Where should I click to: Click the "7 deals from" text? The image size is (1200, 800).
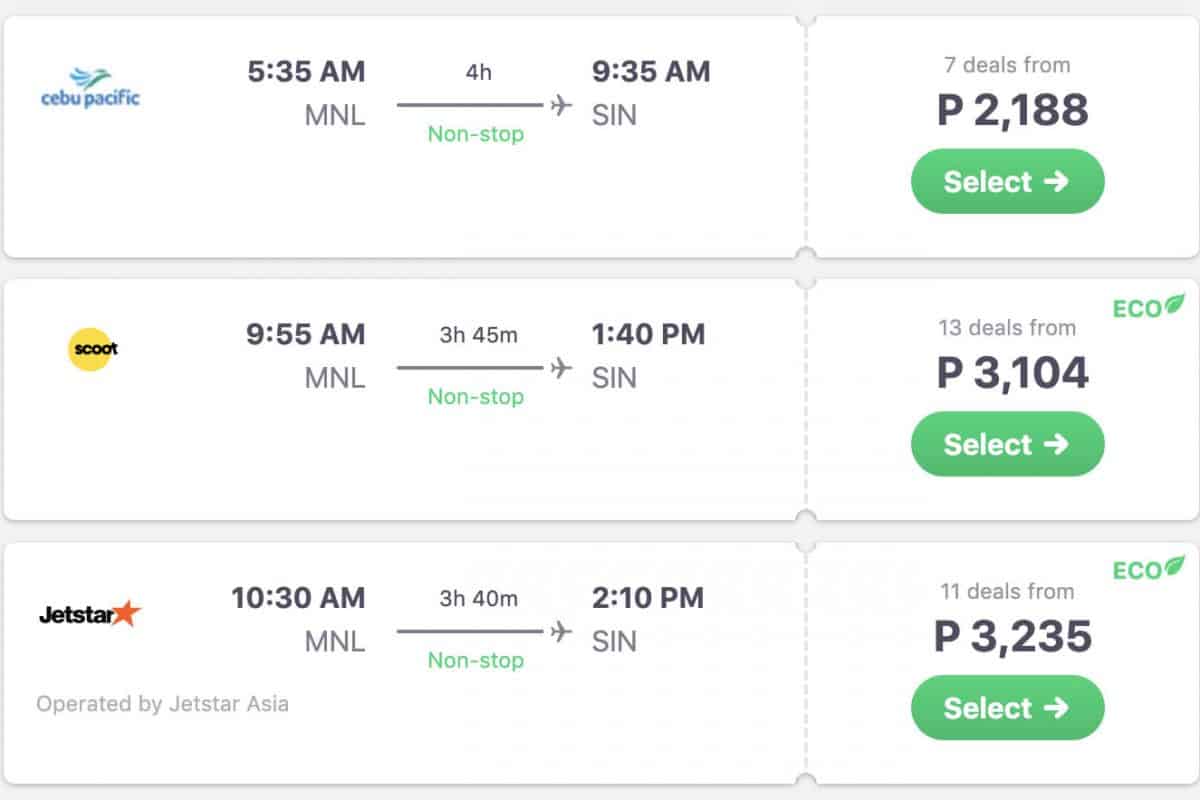[1007, 66]
